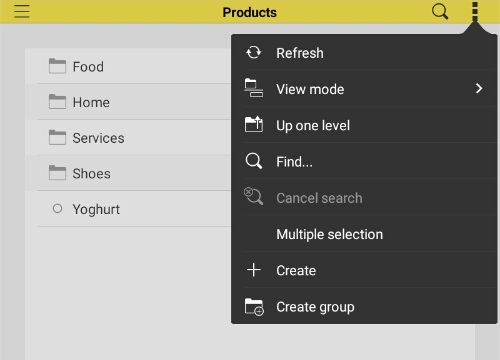
Task: Select the Find... menu entry
Action: click(364, 161)
